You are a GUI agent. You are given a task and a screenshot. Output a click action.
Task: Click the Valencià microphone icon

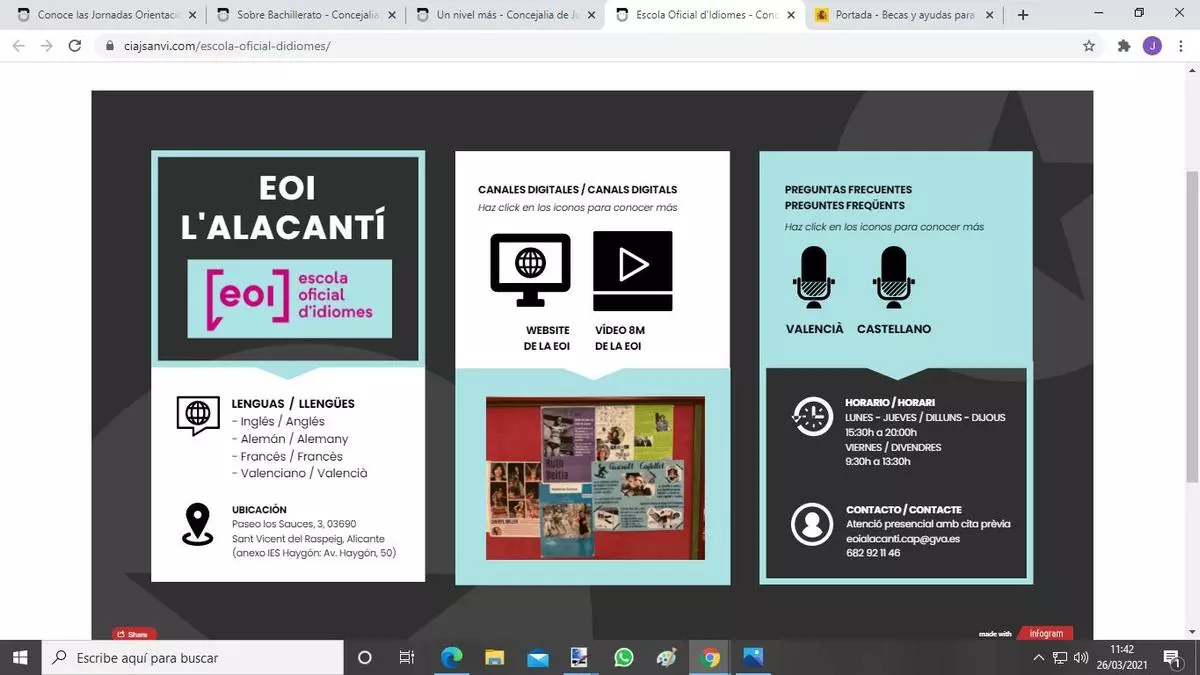814,277
